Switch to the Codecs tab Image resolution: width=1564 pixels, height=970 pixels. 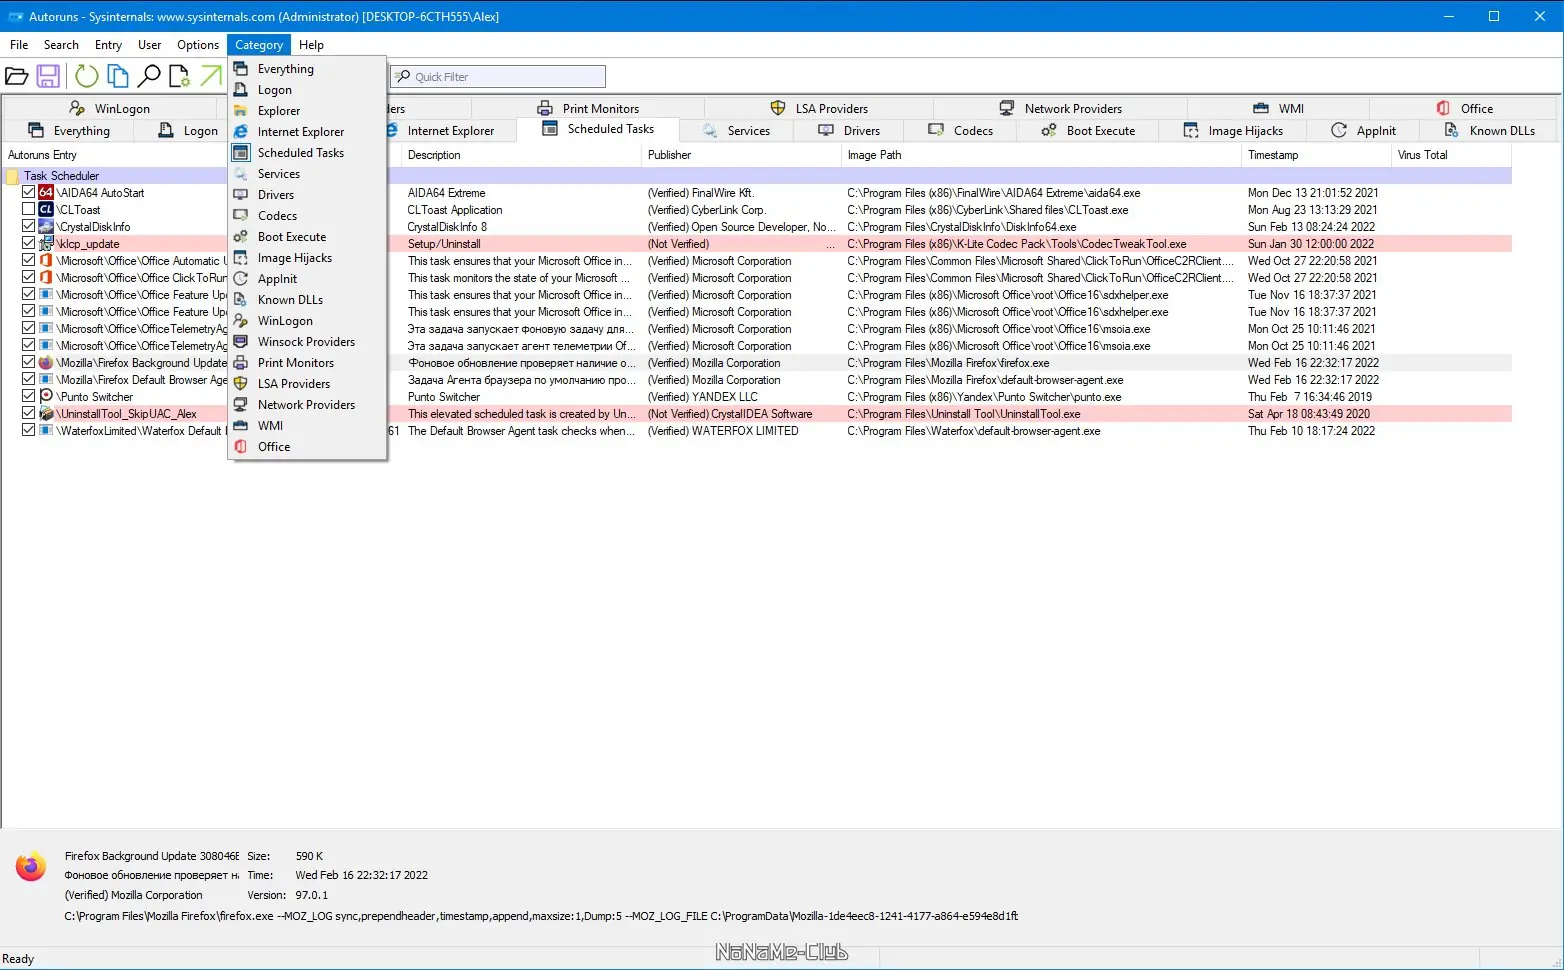(960, 131)
